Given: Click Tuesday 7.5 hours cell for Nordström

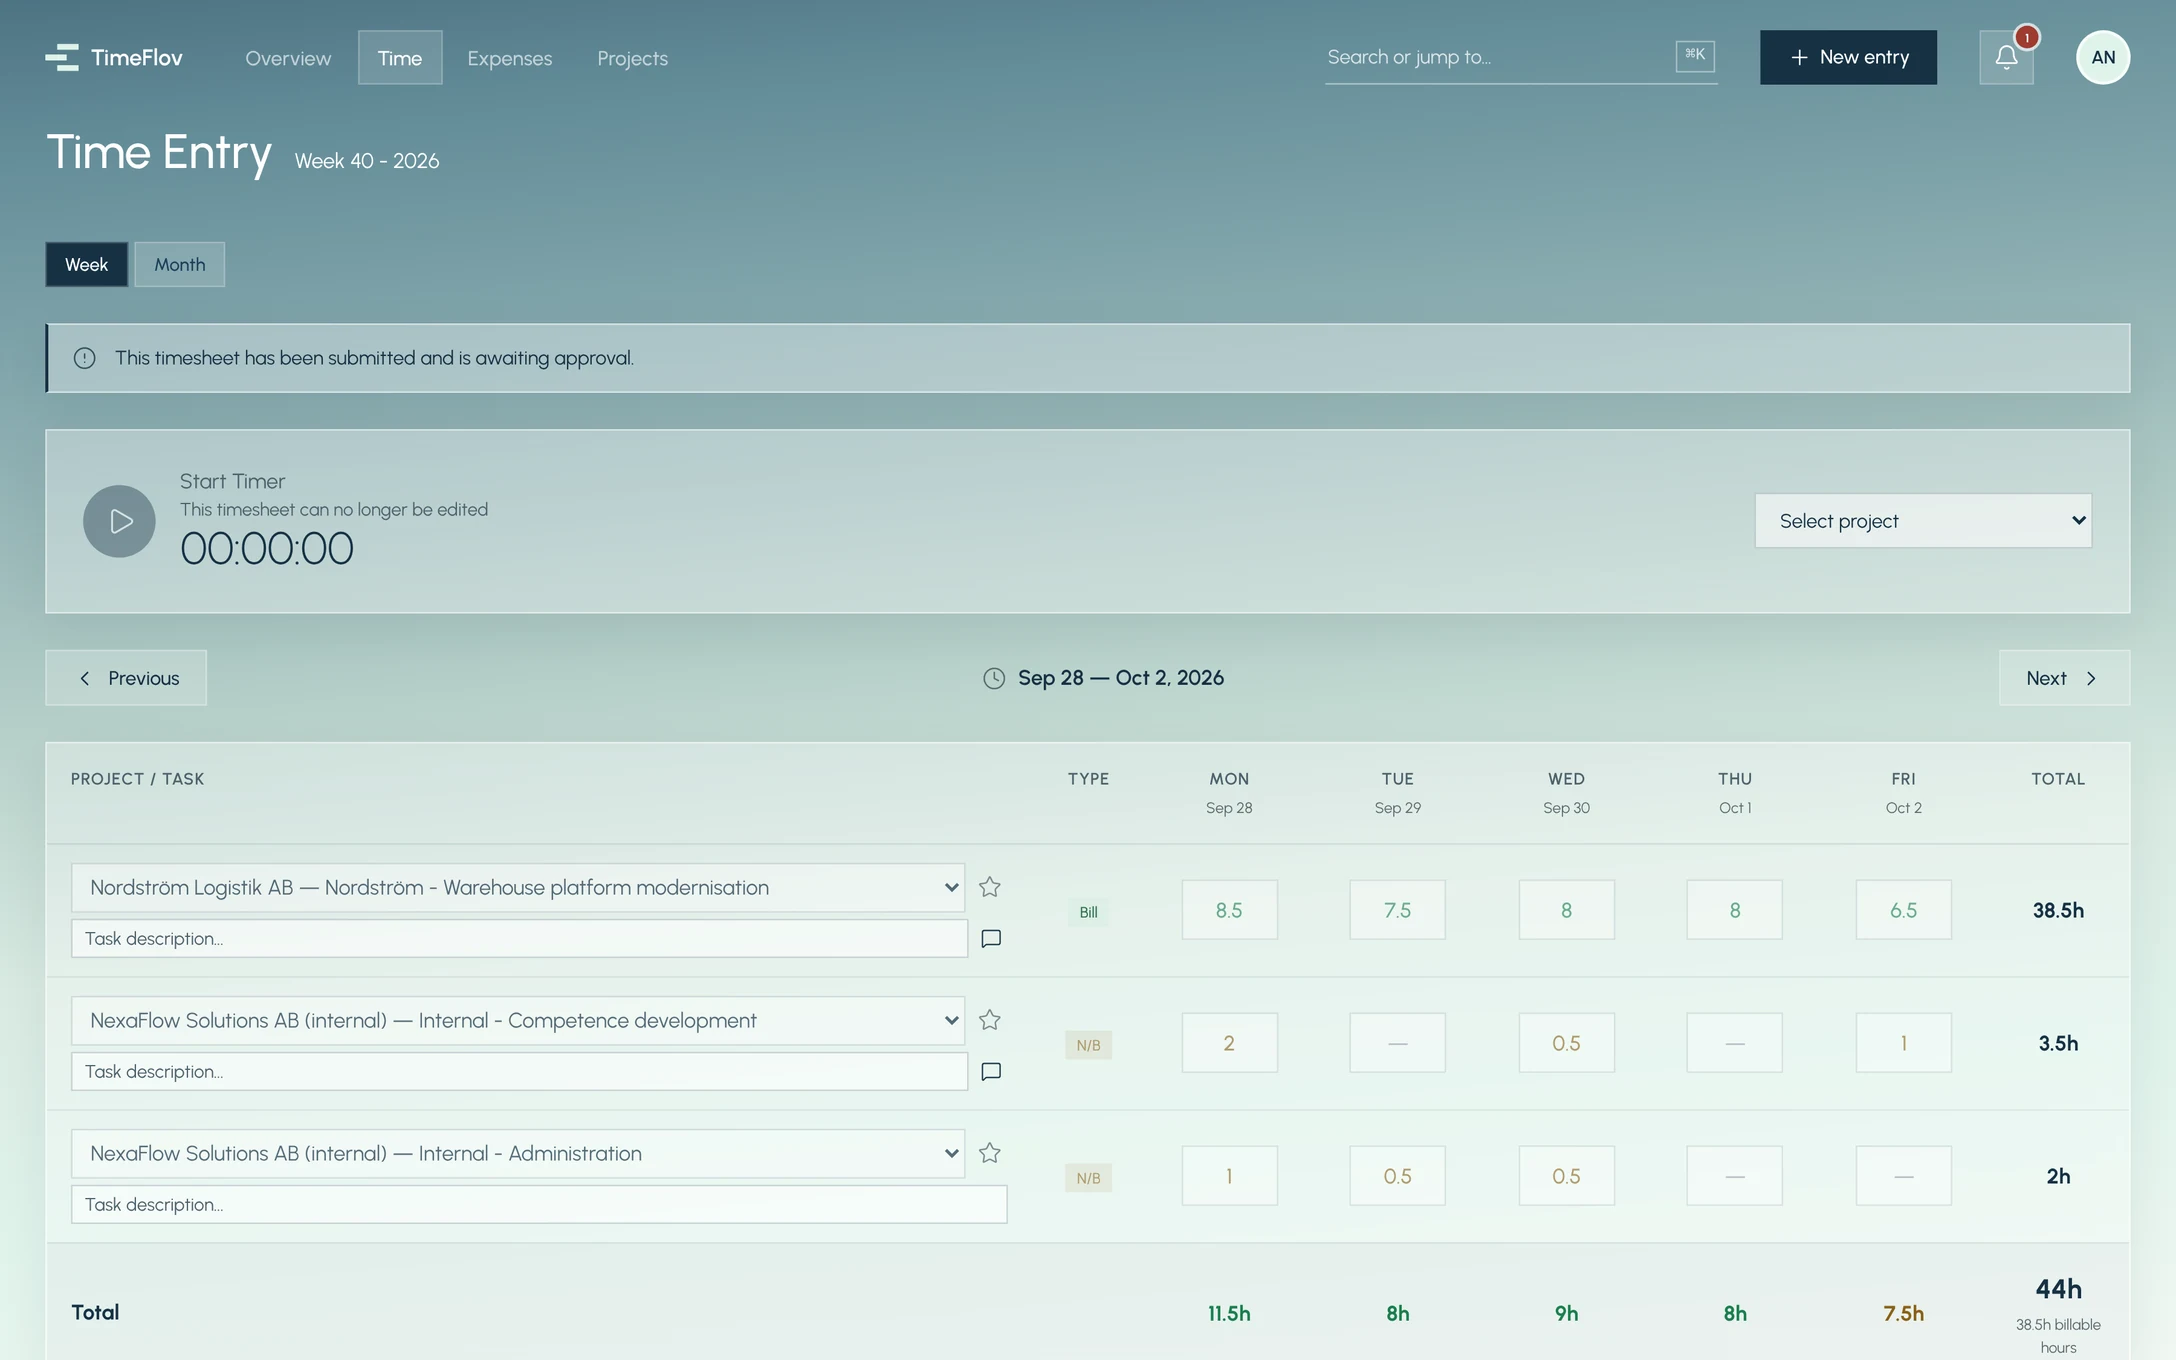Looking at the screenshot, I should [1398, 910].
